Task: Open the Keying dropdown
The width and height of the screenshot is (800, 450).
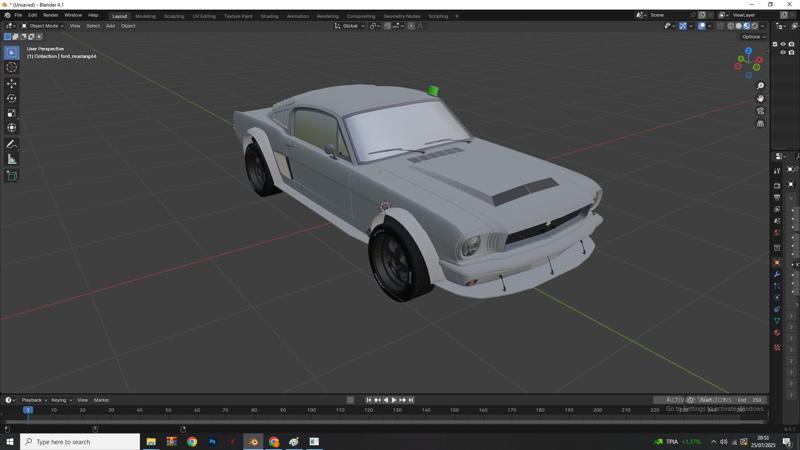Action: click(61, 400)
